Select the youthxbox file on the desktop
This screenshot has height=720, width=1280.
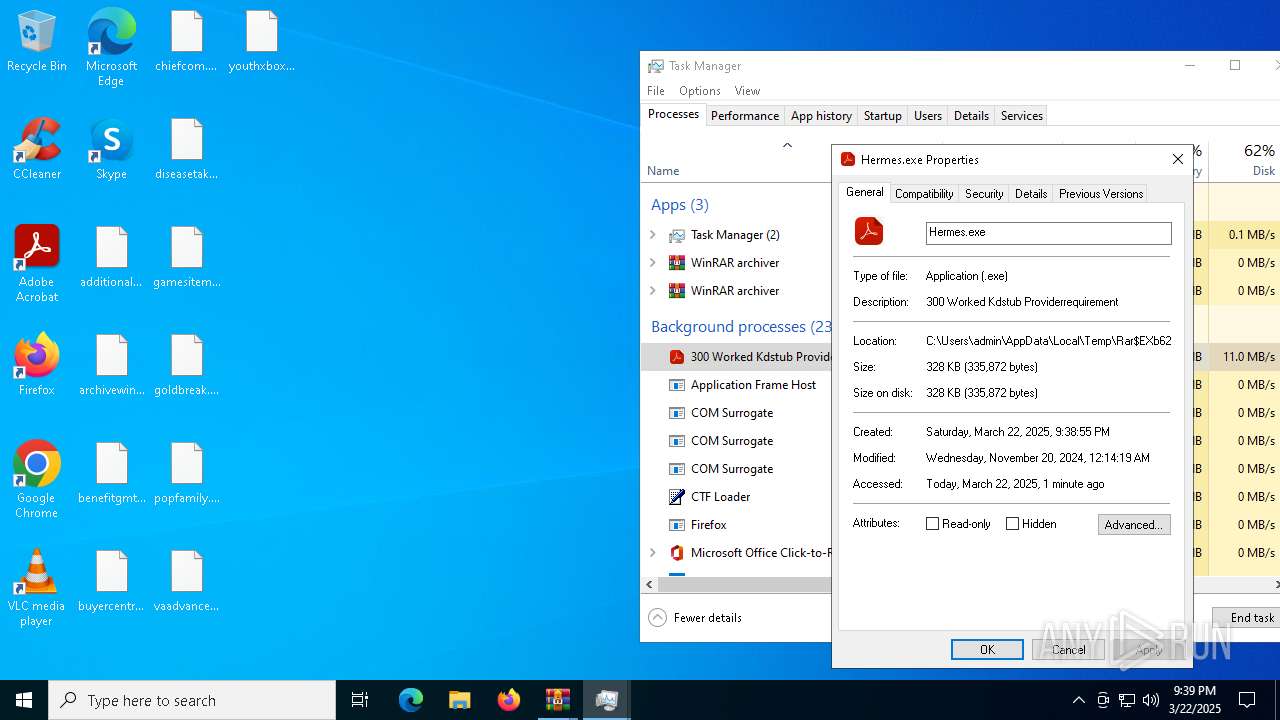click(x=261, y=42)
